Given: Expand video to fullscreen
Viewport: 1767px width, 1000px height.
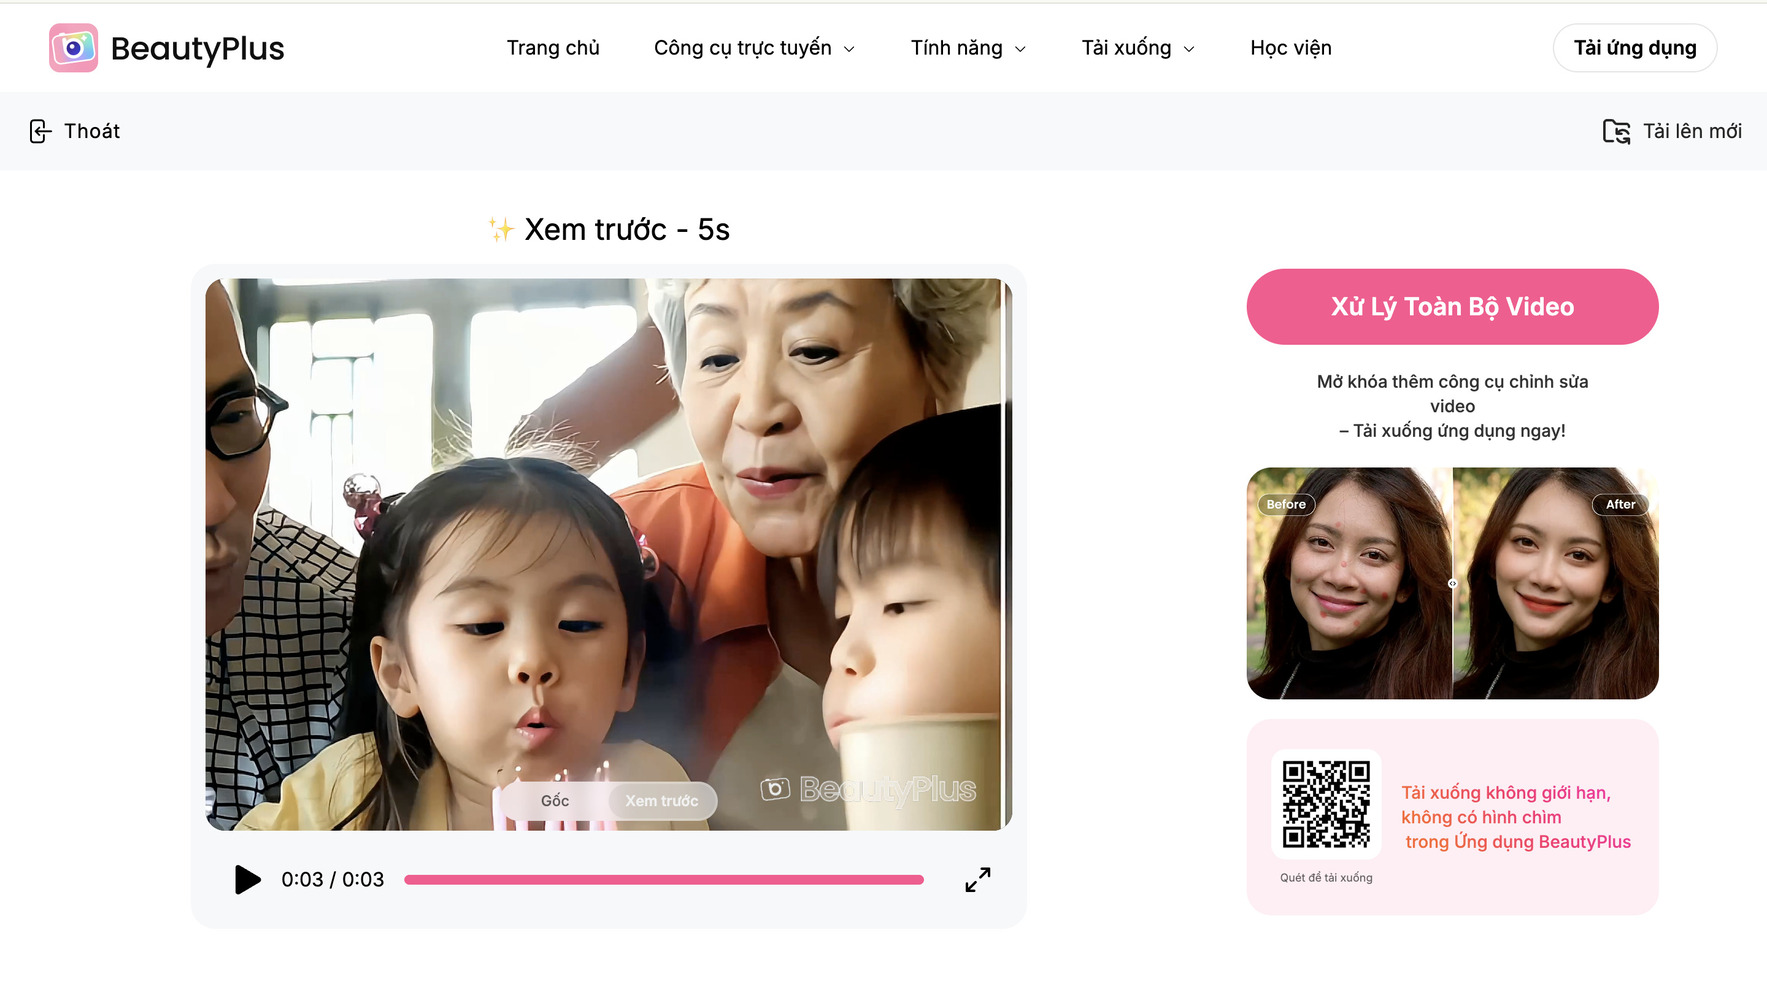Looking at the screenshot, I should tap(977, 880).
